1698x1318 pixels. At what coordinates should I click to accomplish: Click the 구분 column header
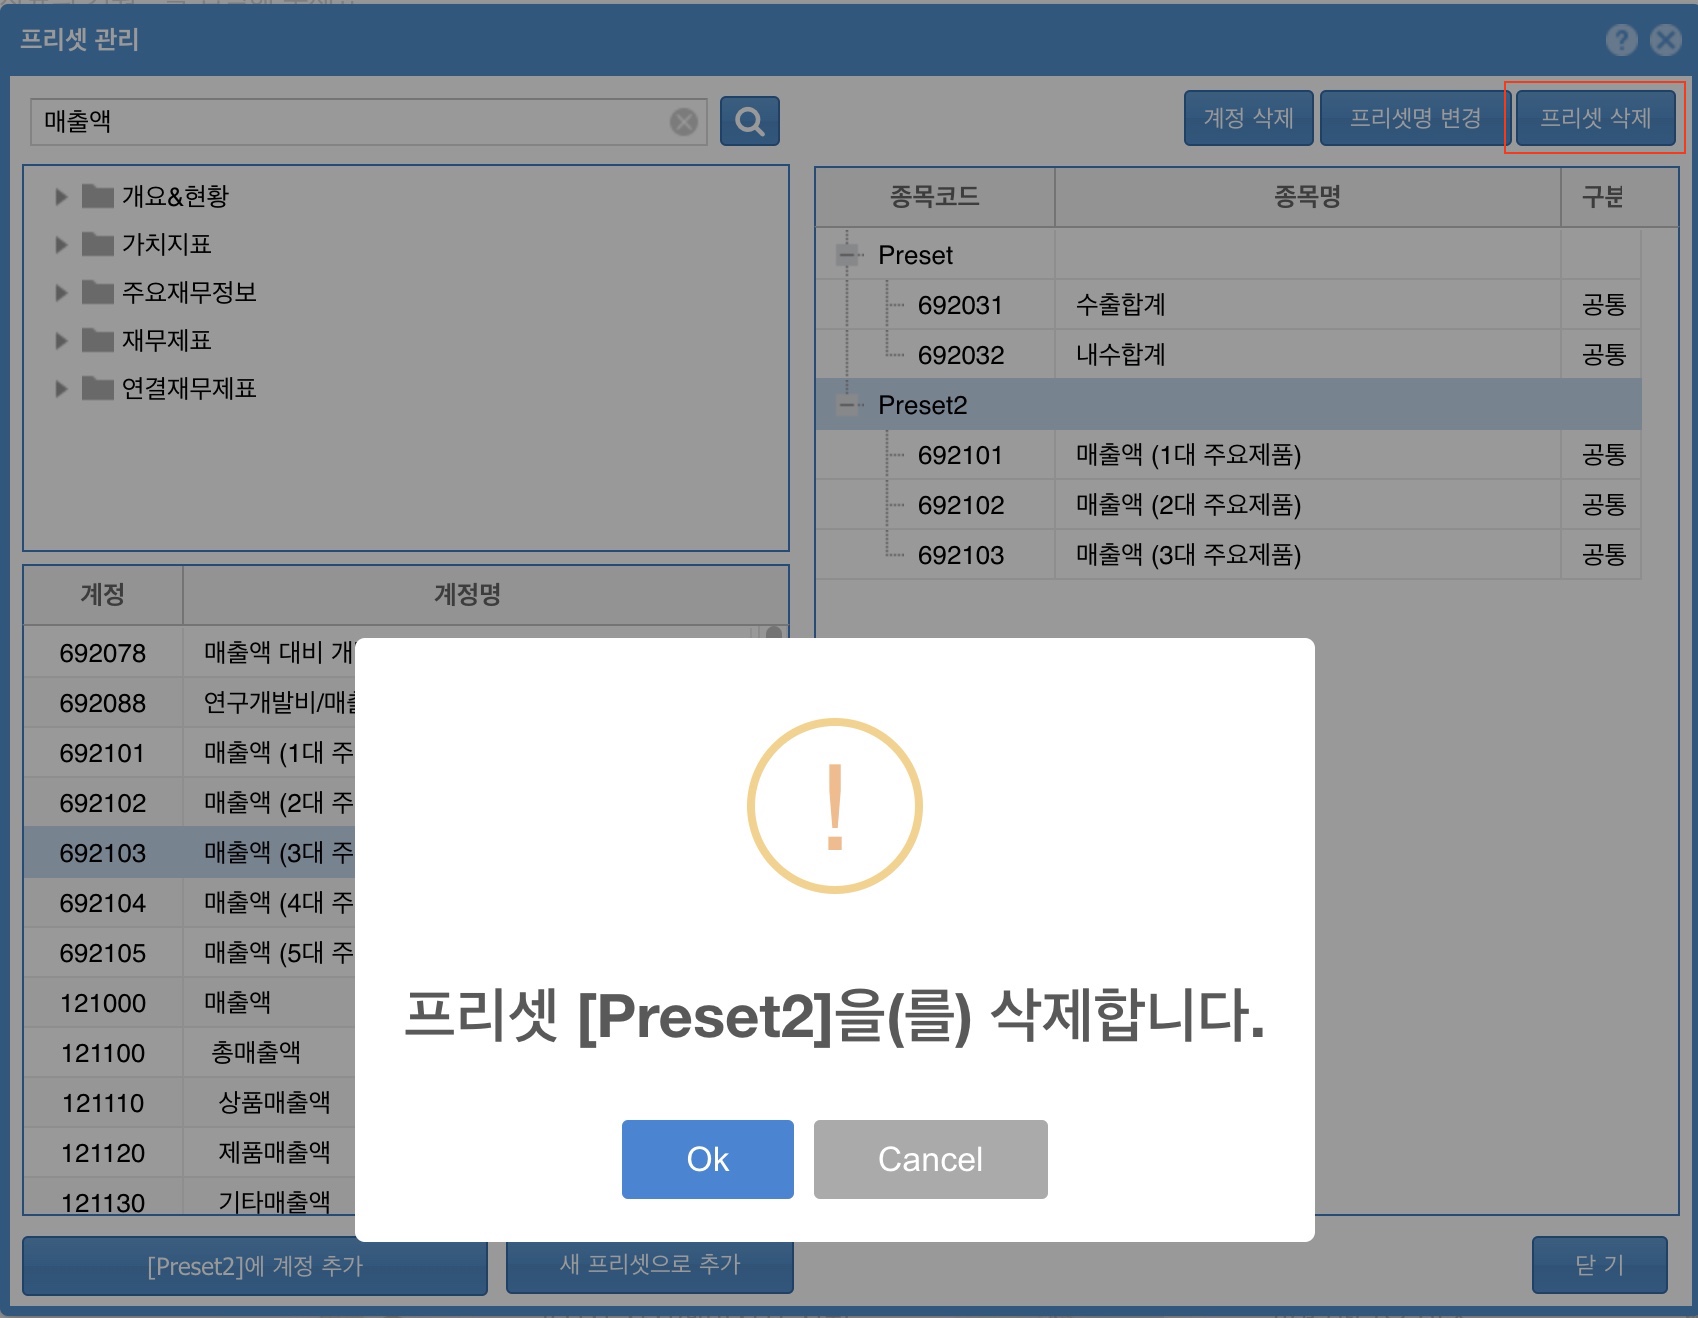[1603, 197]
